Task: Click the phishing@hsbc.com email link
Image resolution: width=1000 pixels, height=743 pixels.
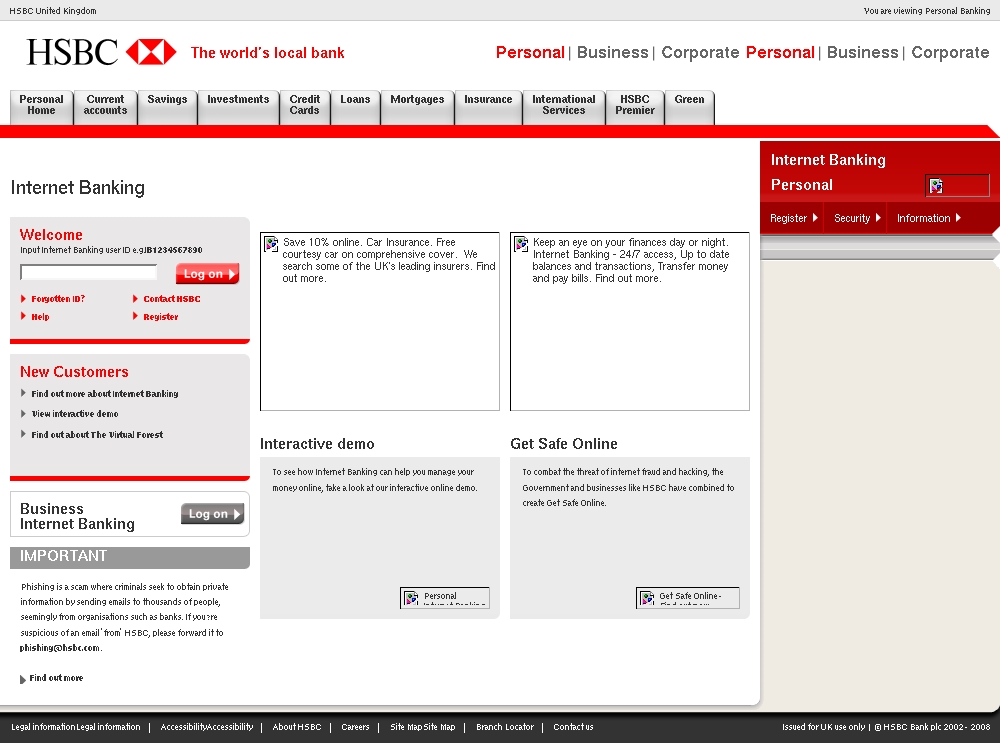Action: click(60, 647)
